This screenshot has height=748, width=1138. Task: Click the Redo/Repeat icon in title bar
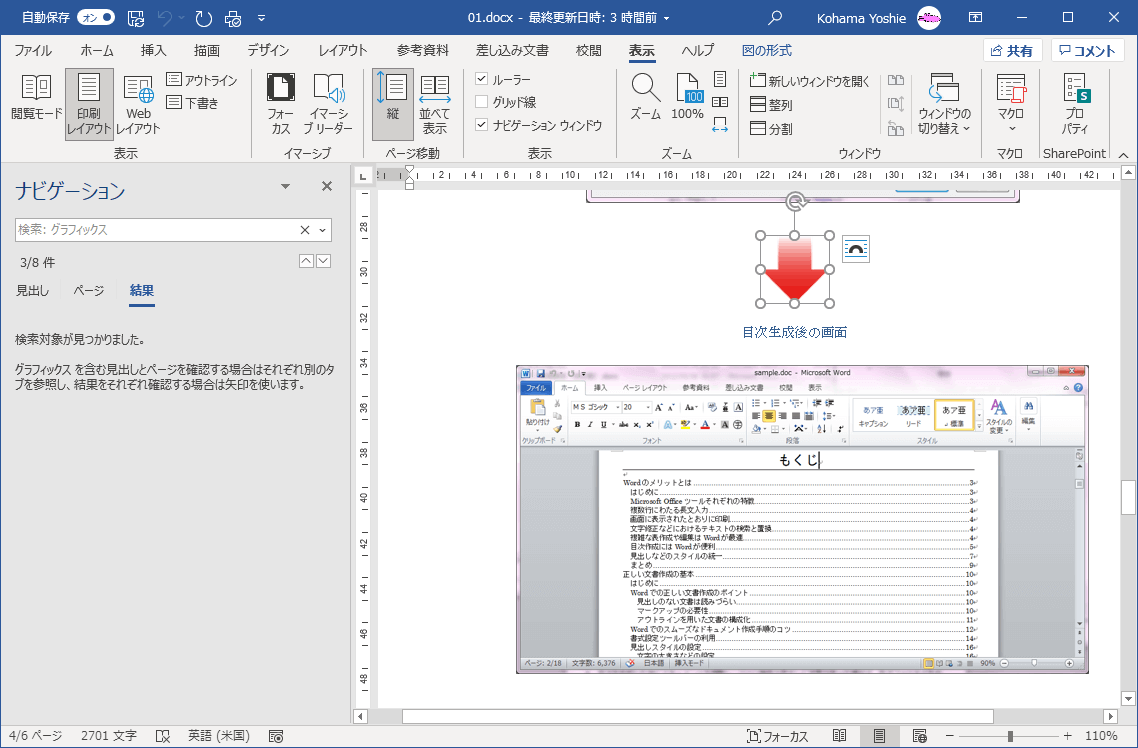(204, 18)
